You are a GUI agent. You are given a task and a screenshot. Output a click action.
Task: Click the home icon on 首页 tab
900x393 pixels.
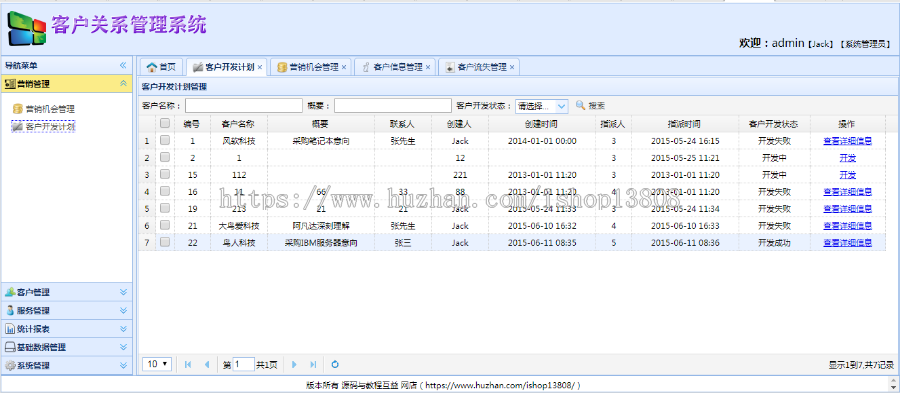click(x=152, y=67)
